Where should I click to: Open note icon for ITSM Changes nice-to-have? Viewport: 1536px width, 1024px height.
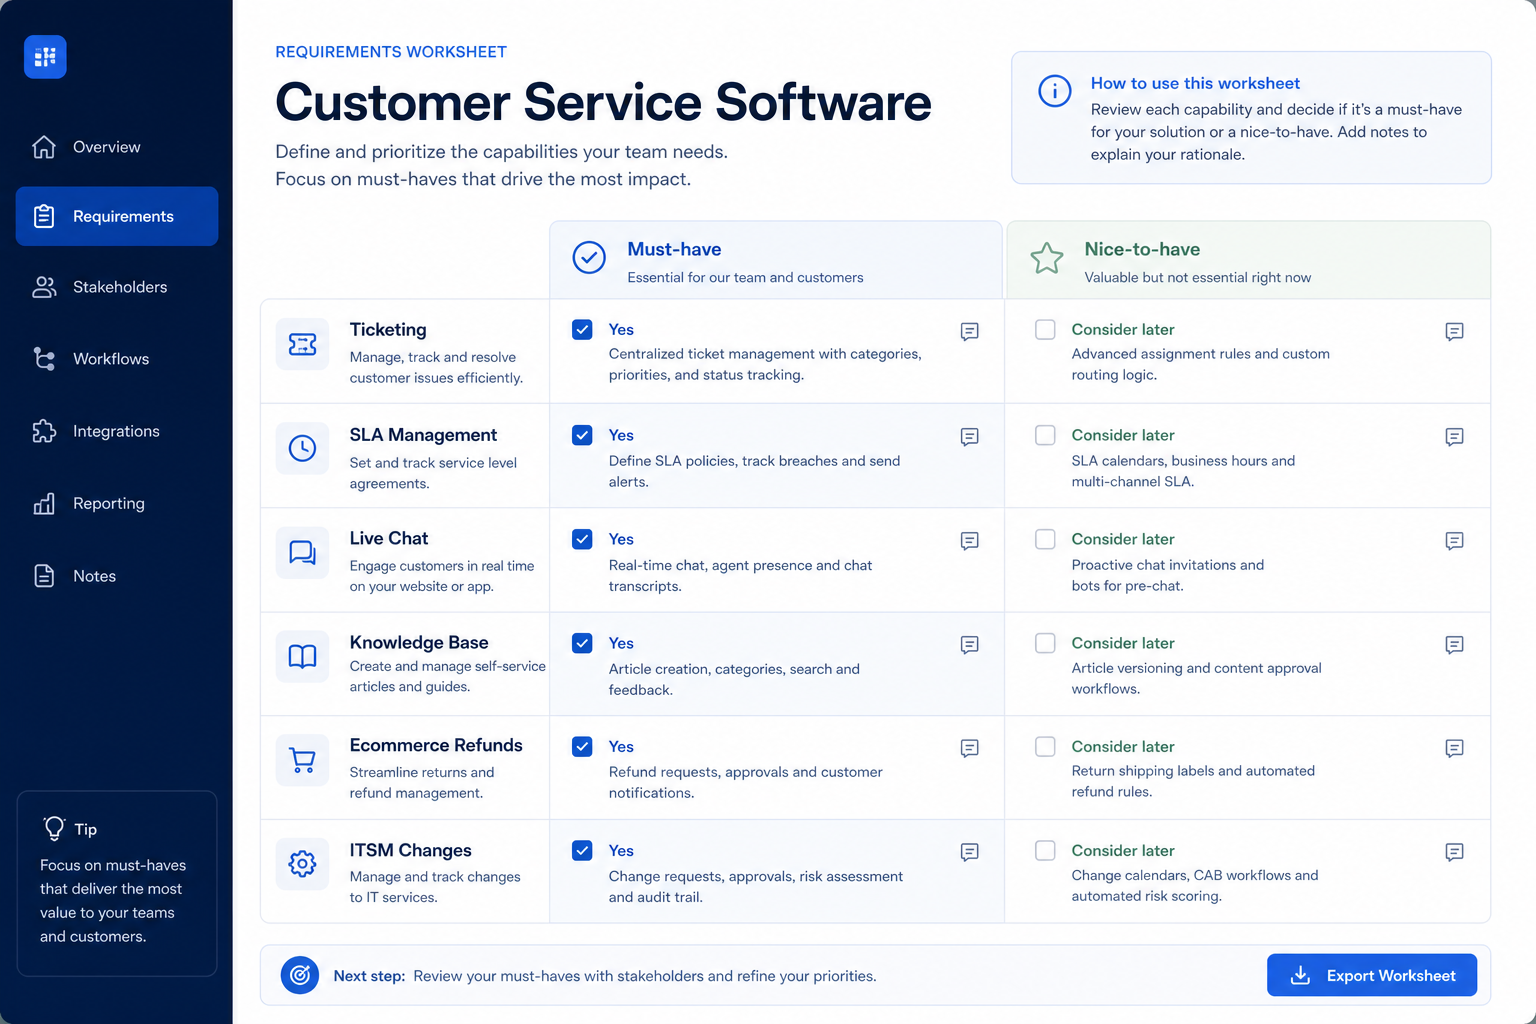[x=1454, y=852]
